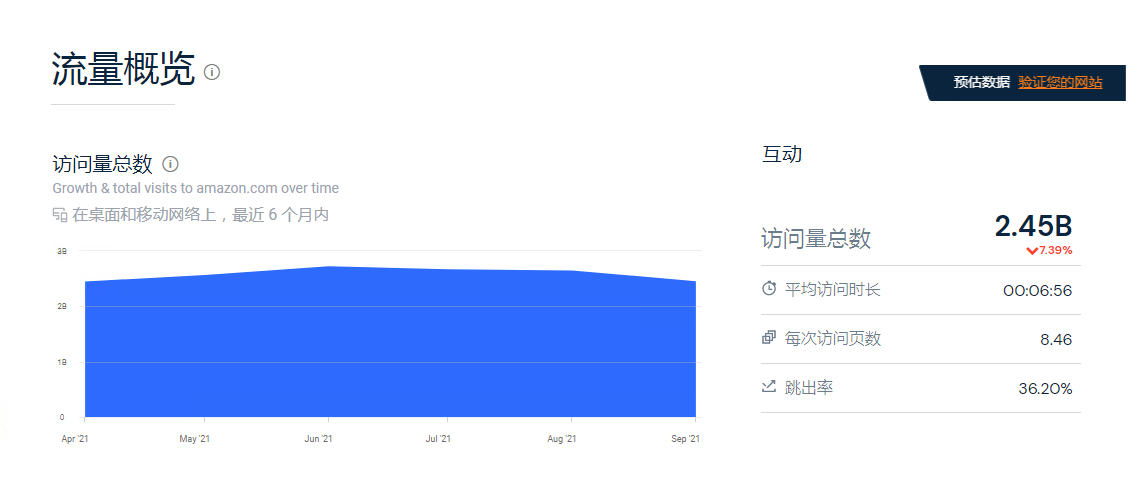Viewport: 1141px width, 499px height.
Task: Click the pages icon beside 每次访问页数
Action: (x=769, y=338)
